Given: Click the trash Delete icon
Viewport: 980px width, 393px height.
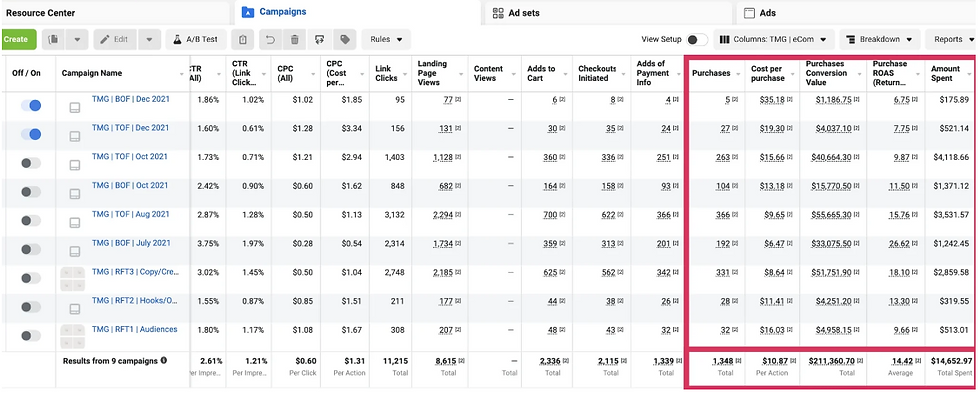Looking at the screenshot, I should coord(294,39).
